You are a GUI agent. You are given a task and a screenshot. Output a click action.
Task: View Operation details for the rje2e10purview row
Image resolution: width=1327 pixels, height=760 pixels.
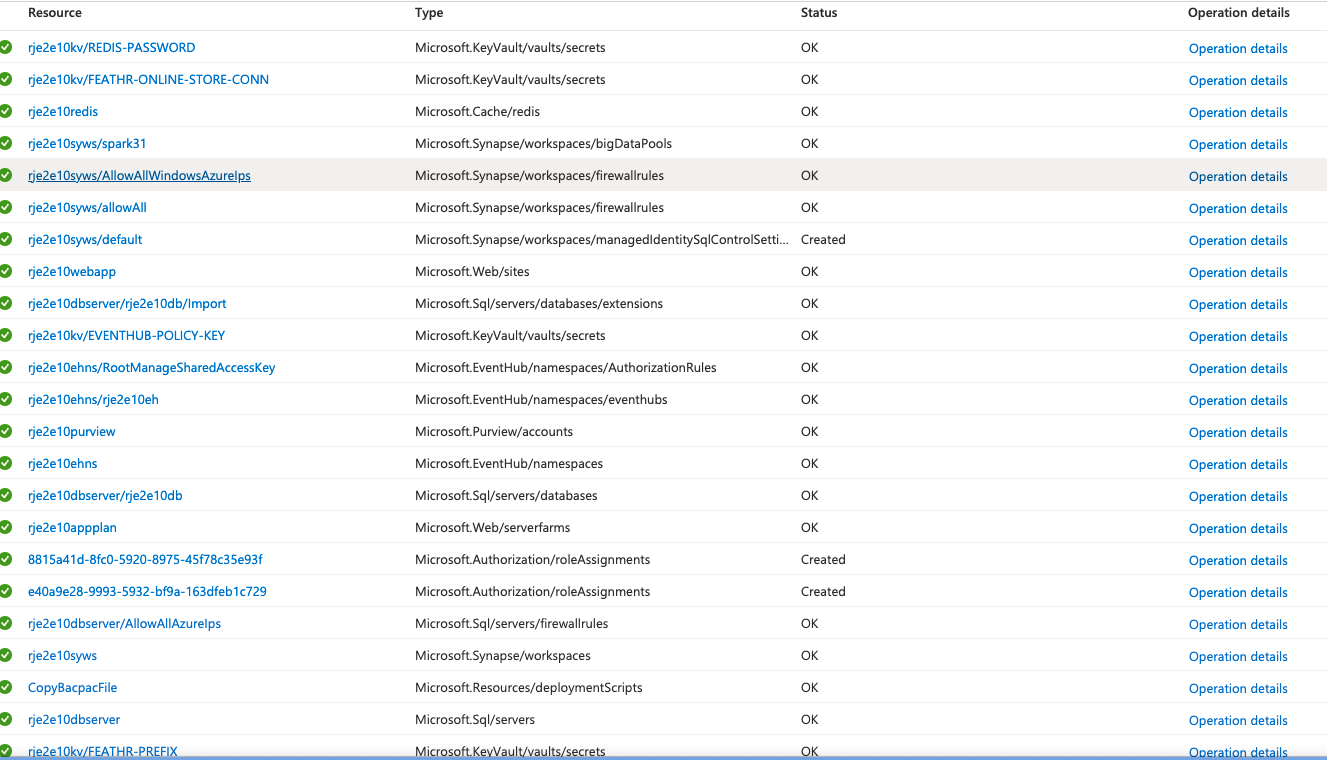pyautogui.click(x=1237, y=433)
